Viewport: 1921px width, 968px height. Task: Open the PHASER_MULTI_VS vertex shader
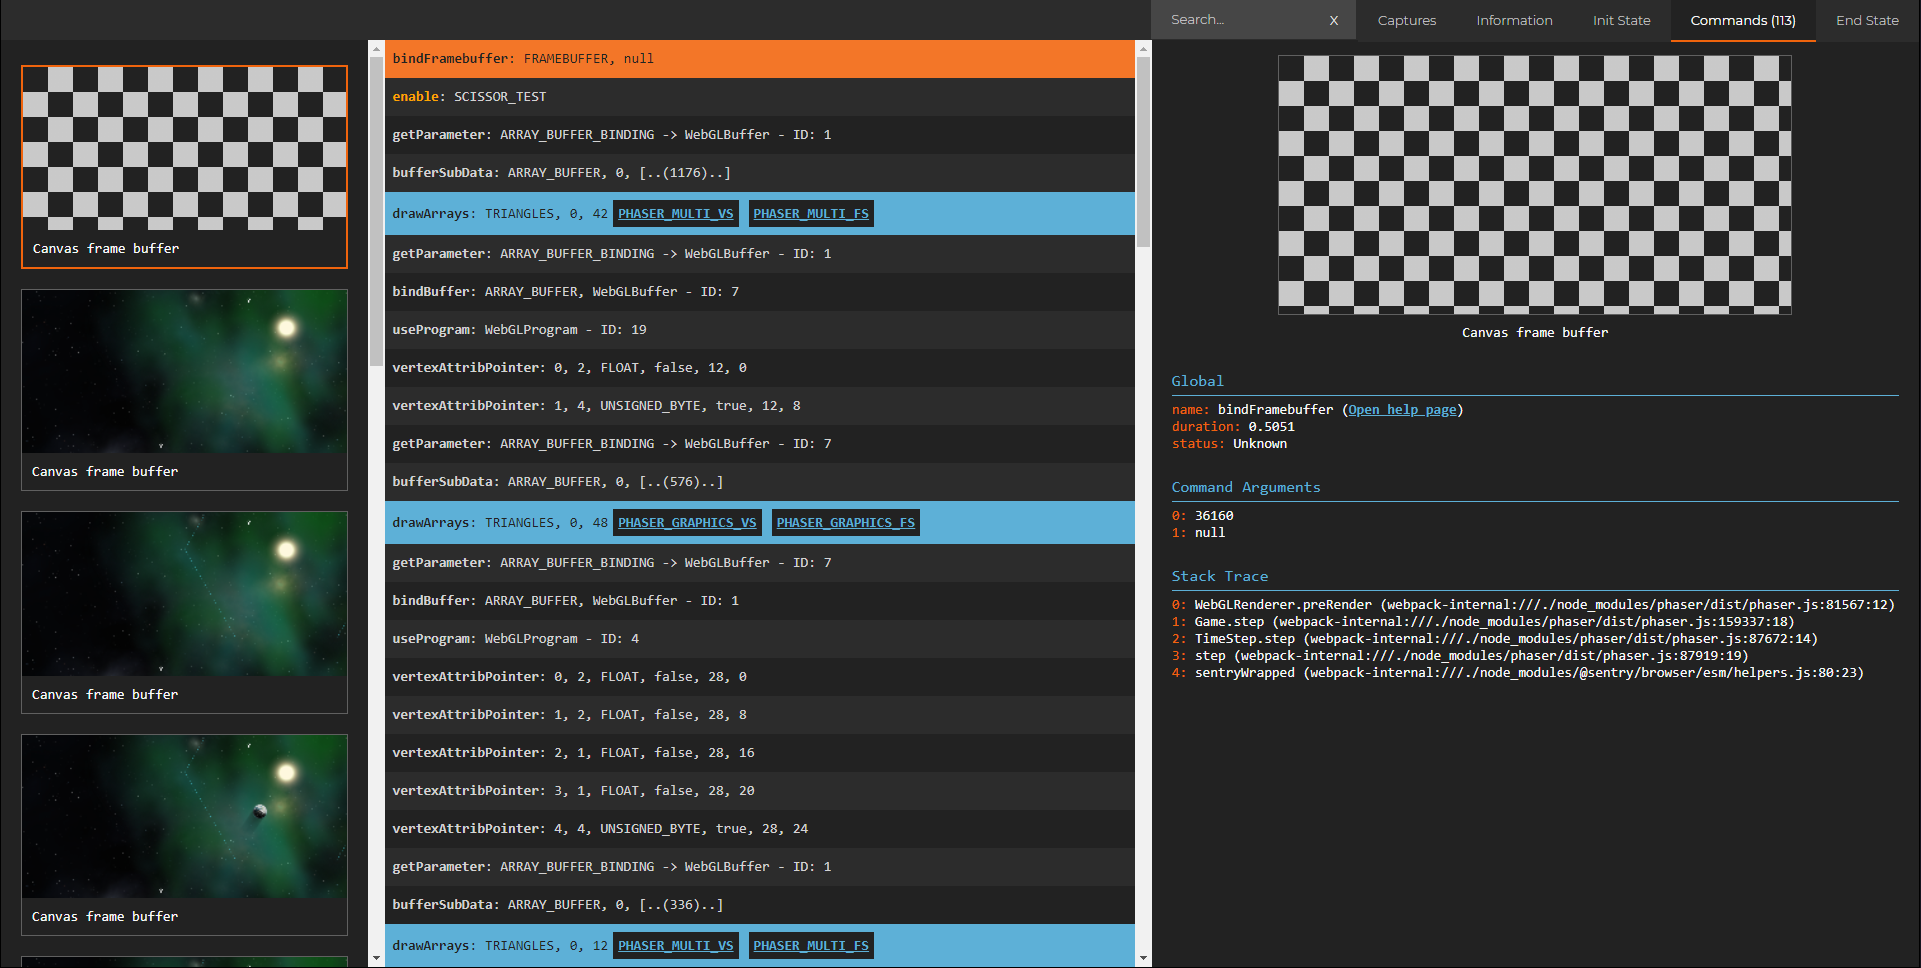[676, 213]
